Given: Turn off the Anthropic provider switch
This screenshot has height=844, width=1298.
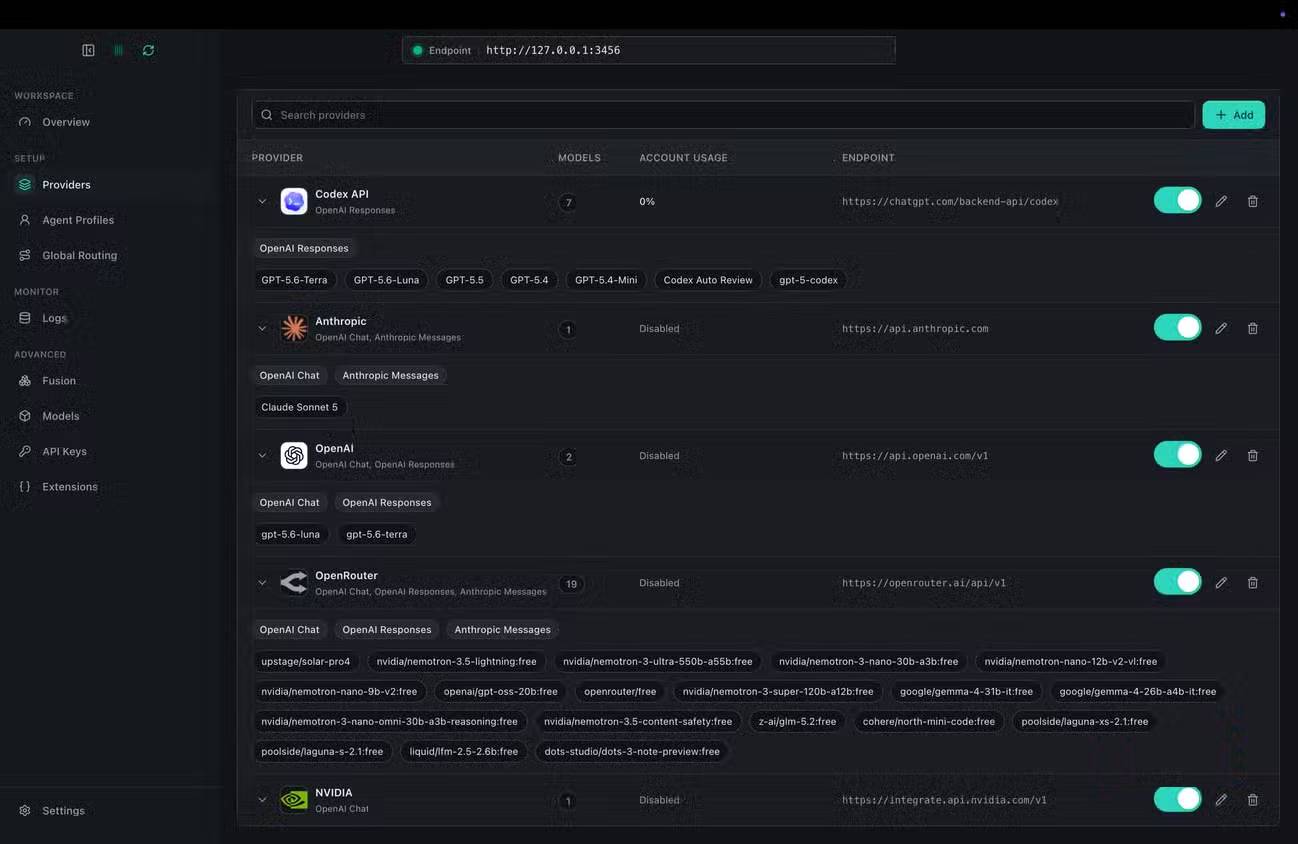Looking at the screenshot, I should [x=1177, y=327].
